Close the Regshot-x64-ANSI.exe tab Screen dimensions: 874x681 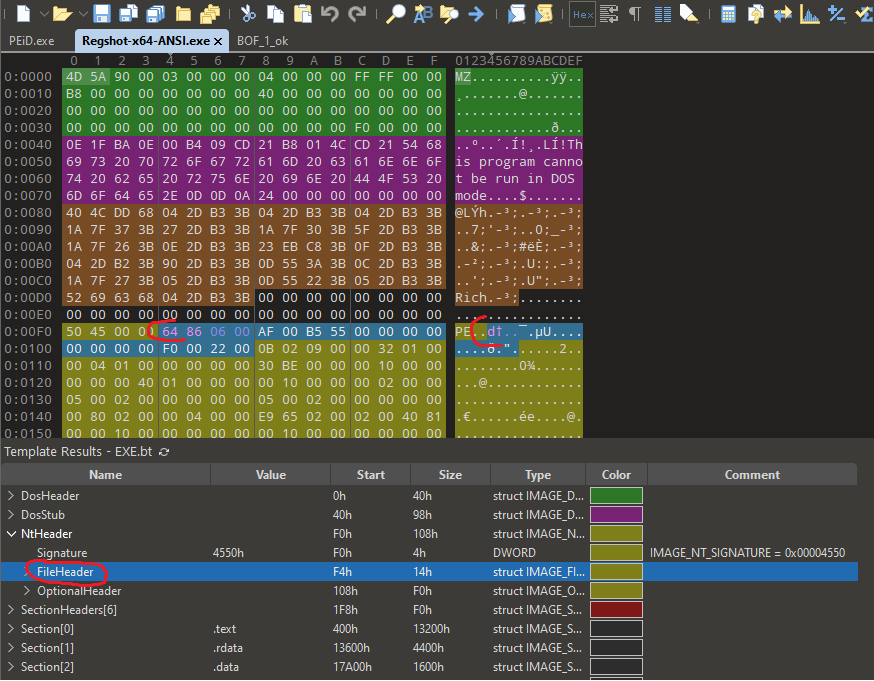(x=218, y=41)
